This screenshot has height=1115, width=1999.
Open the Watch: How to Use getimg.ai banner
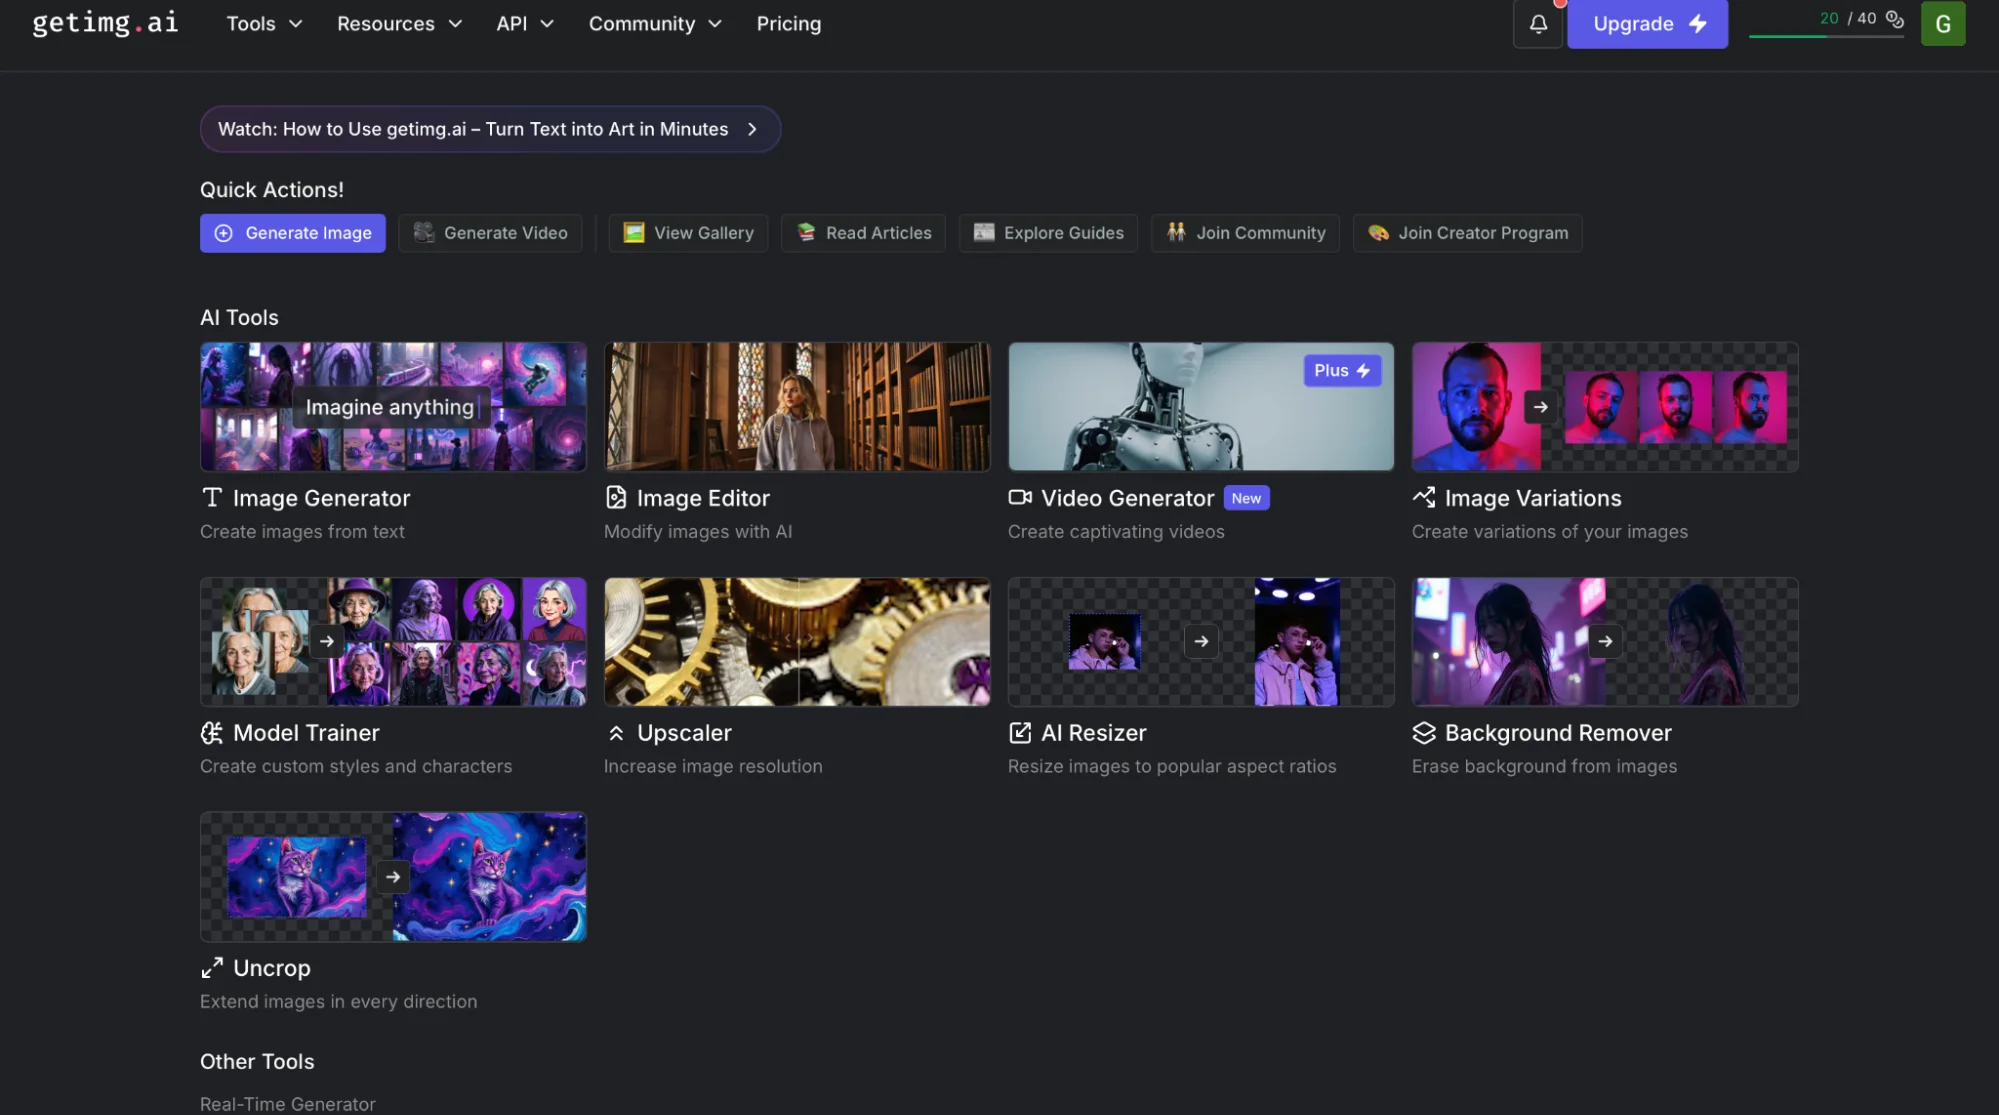[490, 129]
